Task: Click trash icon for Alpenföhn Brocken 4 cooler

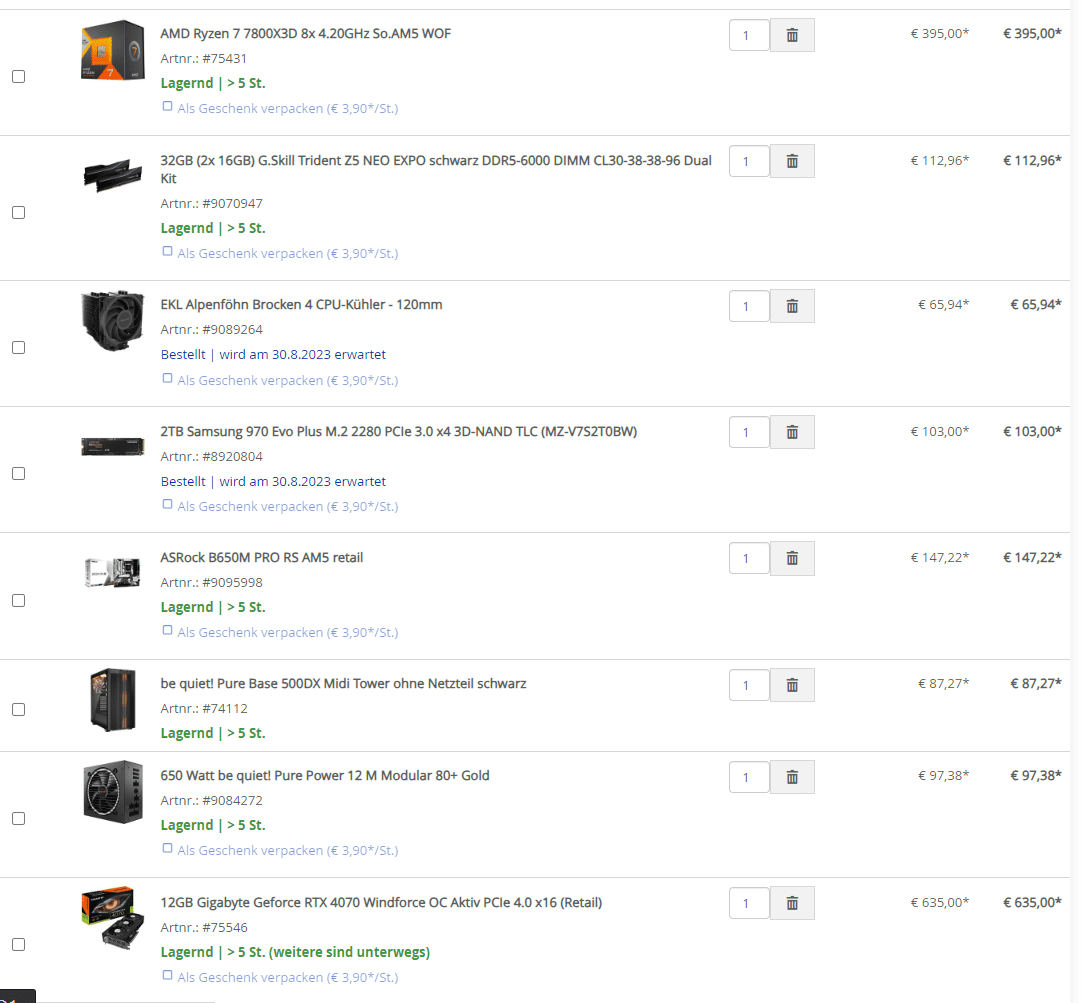Action: pyautogui.click(x=792, y=306)
